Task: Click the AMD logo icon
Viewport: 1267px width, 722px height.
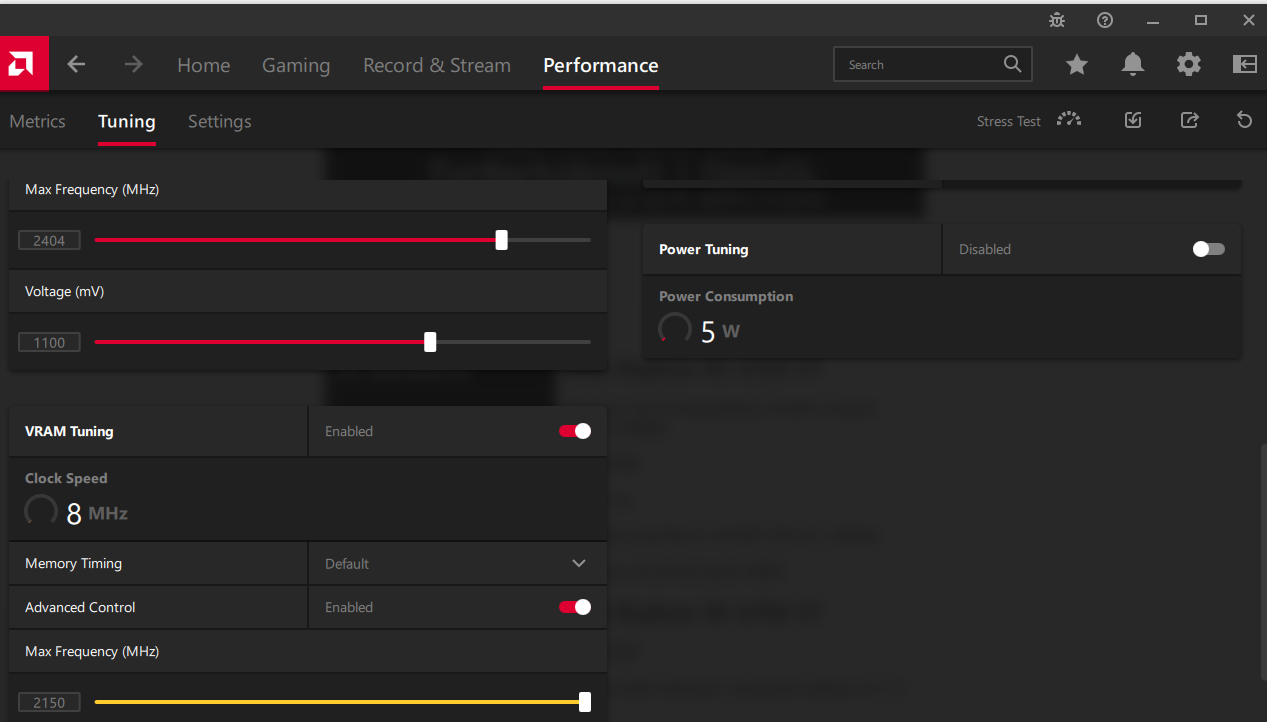Action: [x=24, y=65]
